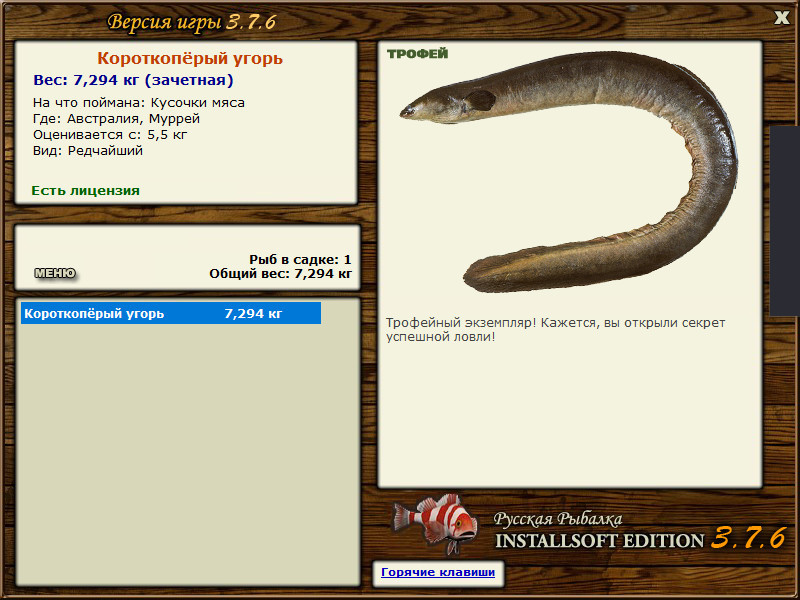Screen dimensions: 800x600
Task: Click the Версия игры 3.7.6 header
Action: (x=192, y=22)
